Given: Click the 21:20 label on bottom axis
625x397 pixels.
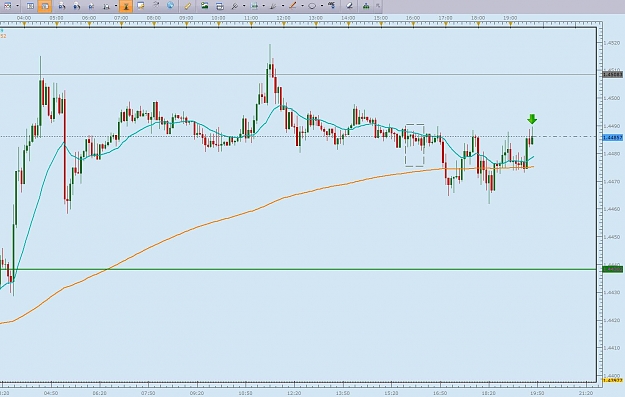Looking at the screenshot, I should [586, 393].
